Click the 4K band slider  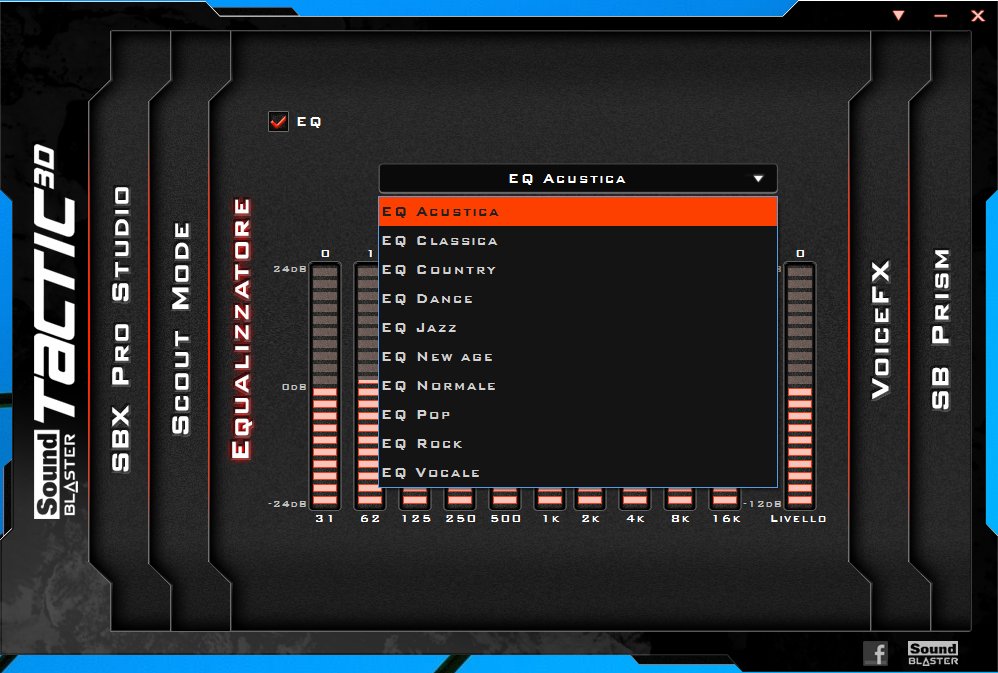[x=635, y=499]
